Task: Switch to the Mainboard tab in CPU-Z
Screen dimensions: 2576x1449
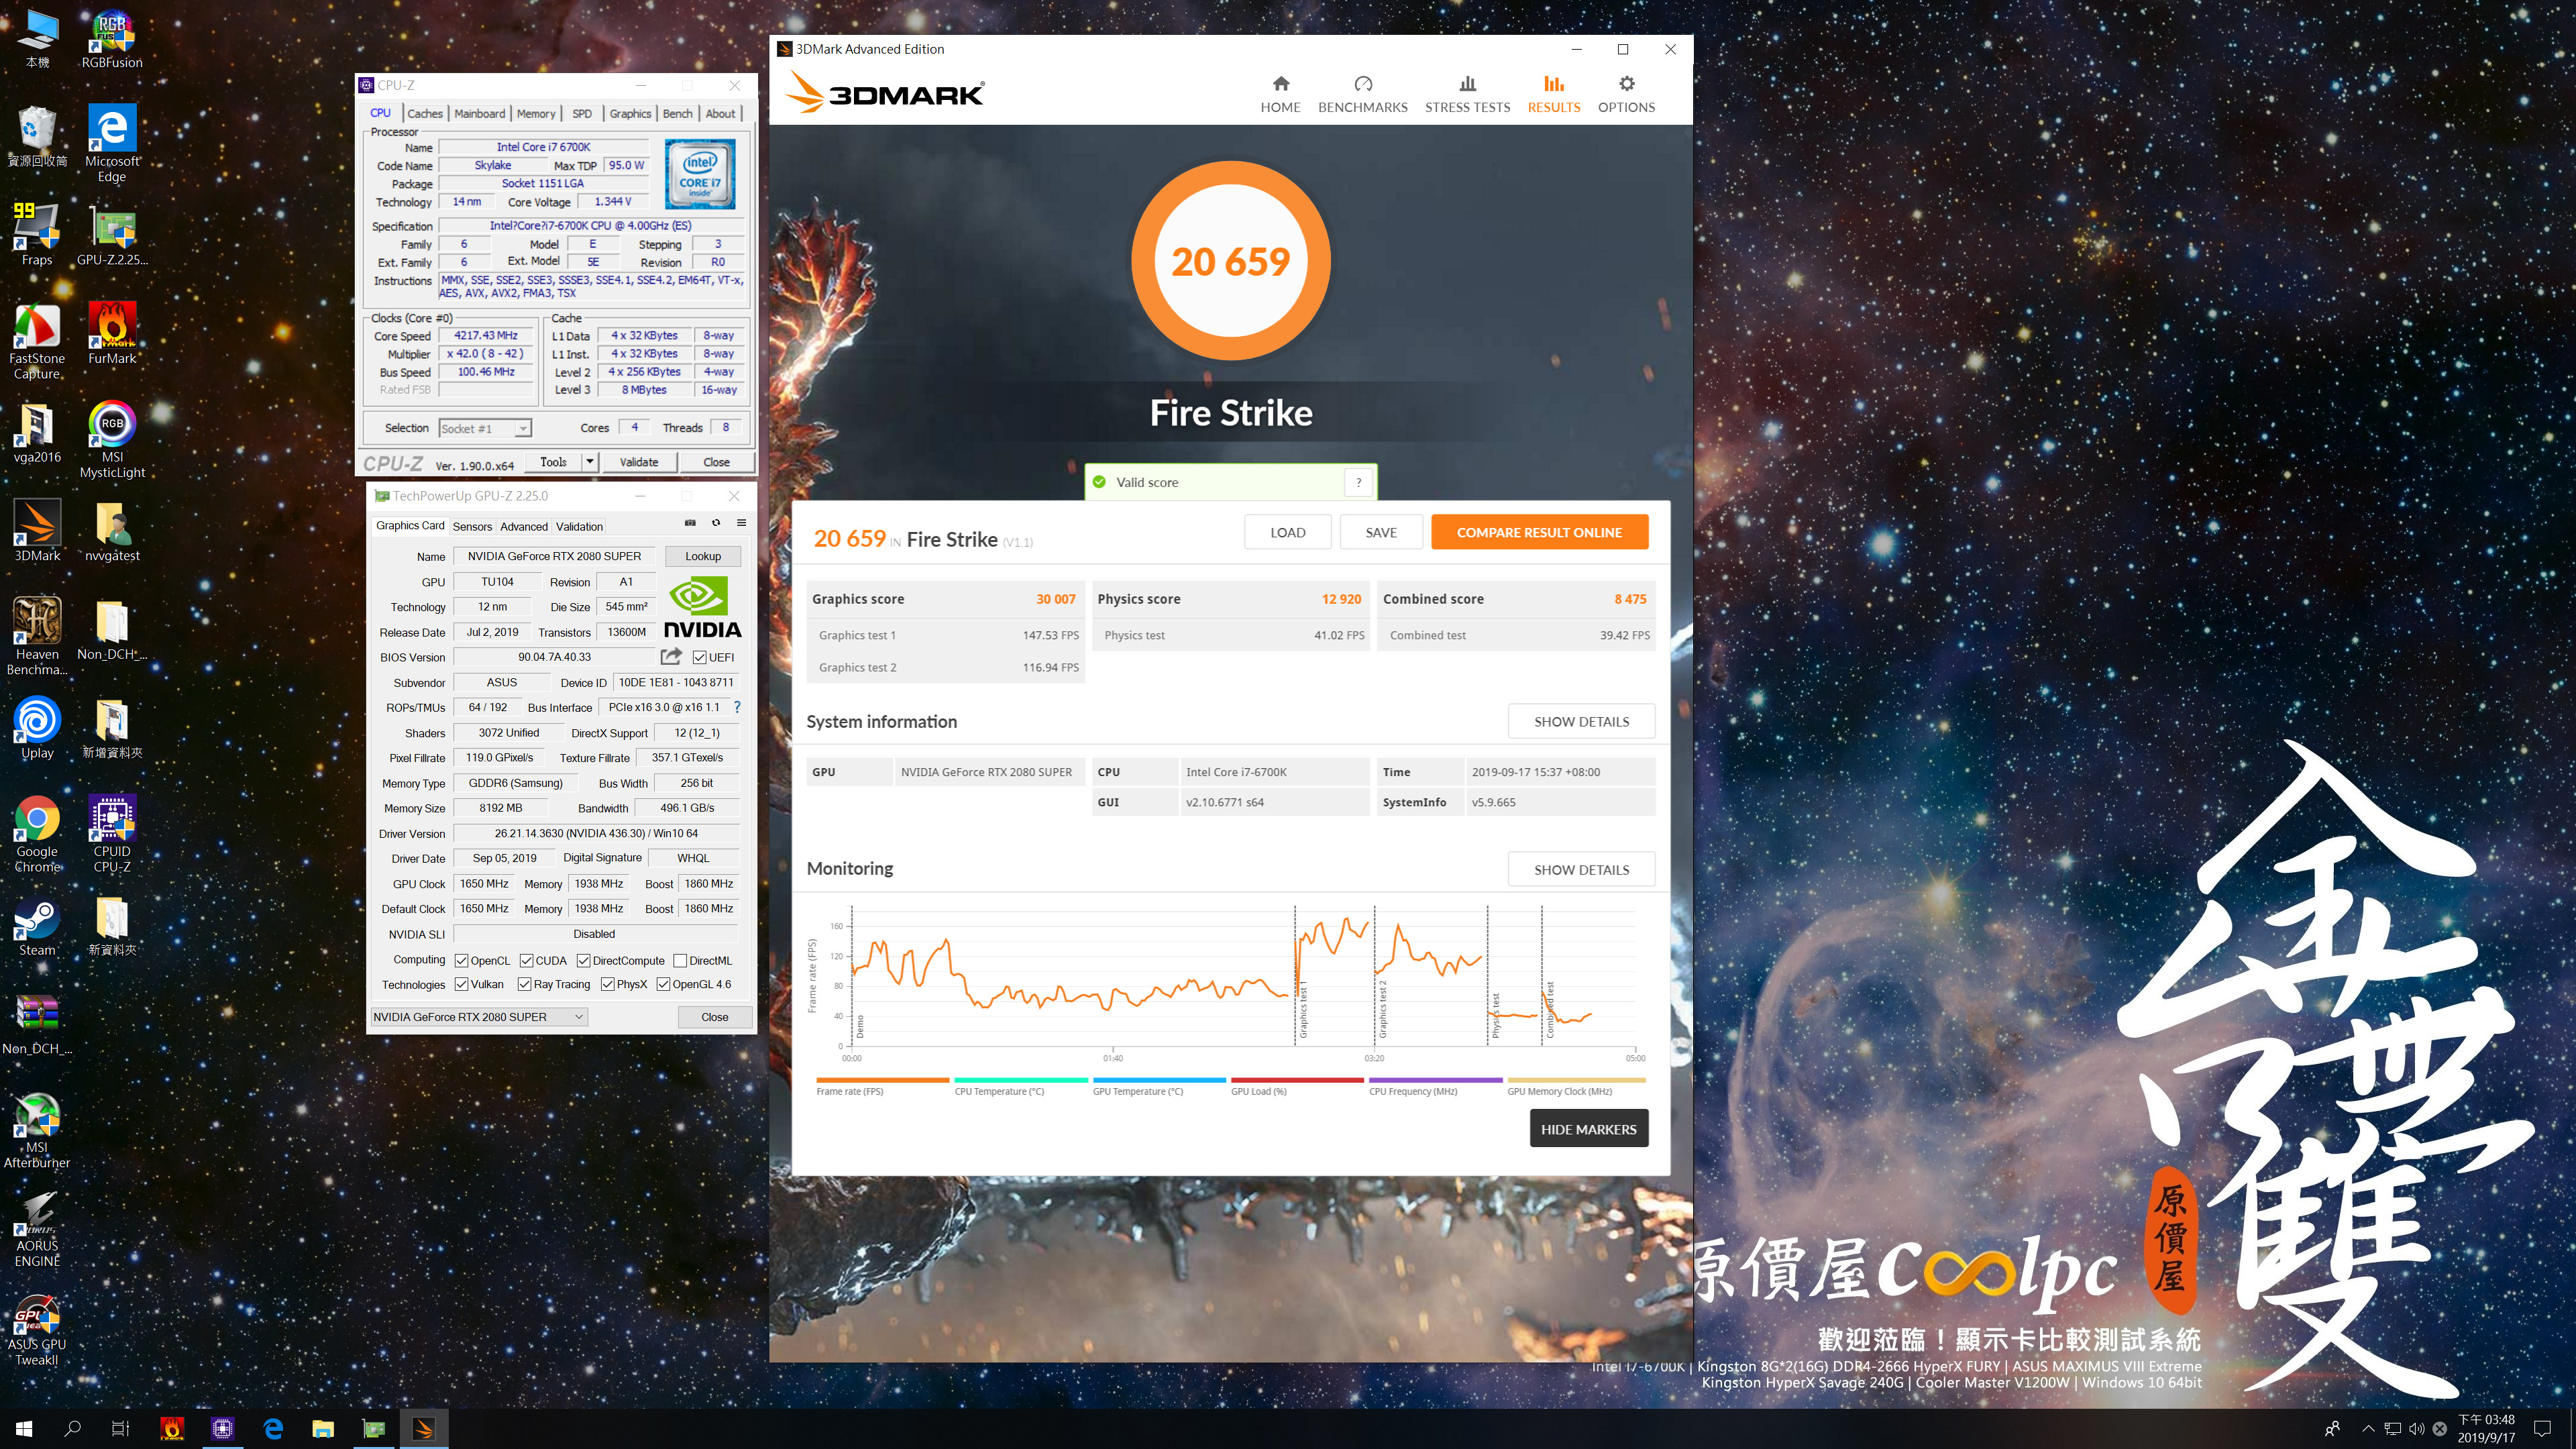Action: pyautogui.click(x=479, y=113)
